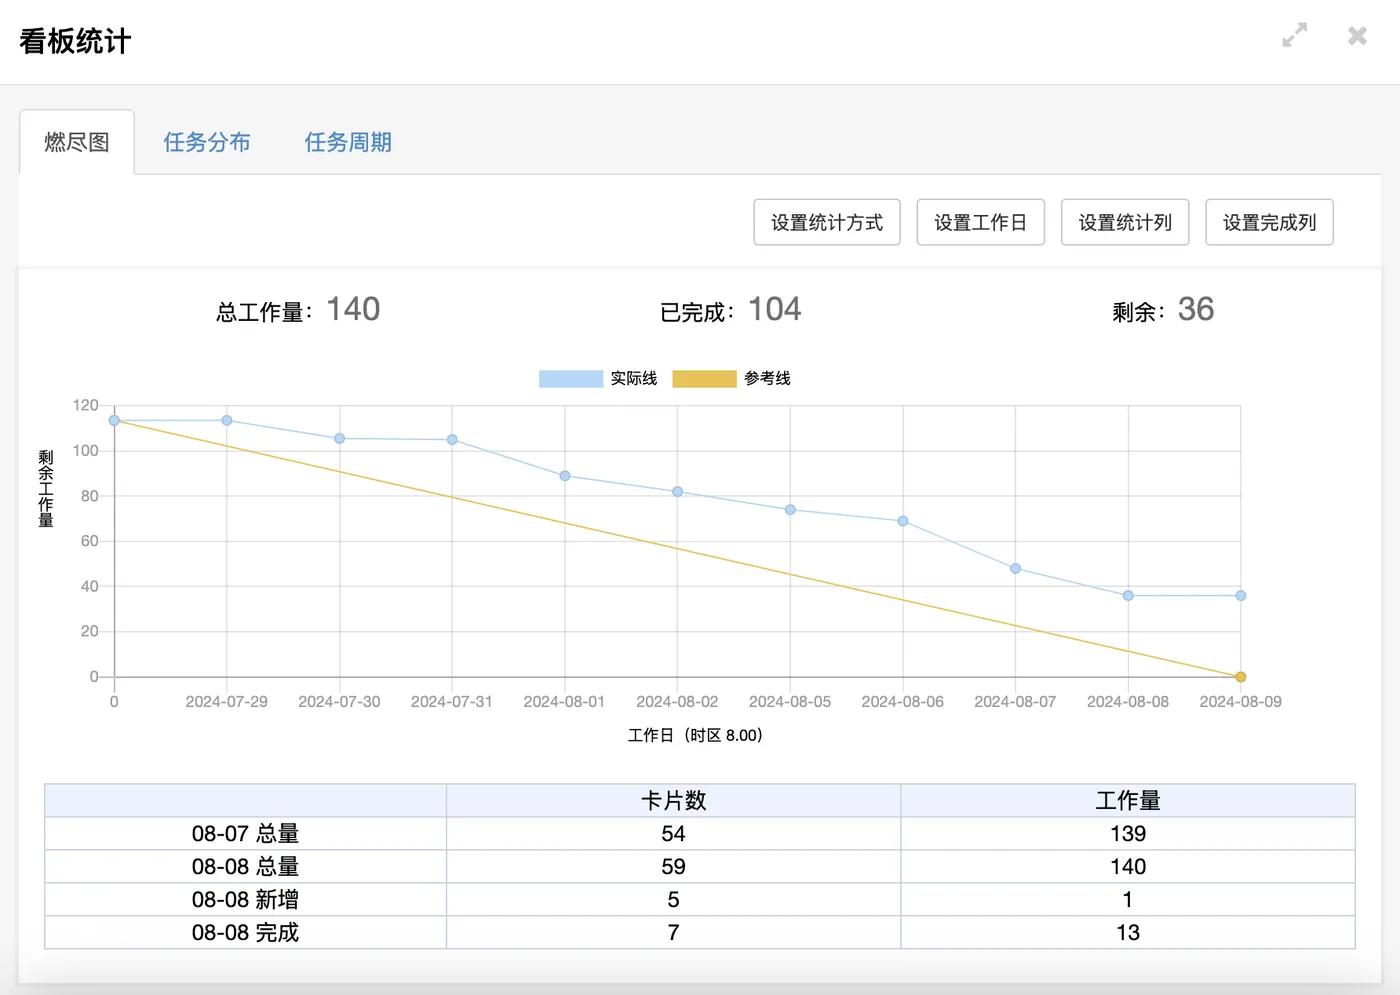The width and height of the screenshot is (1400, 995).
Task: Close the 看板统计 dialog
Action: (1357, 36)
